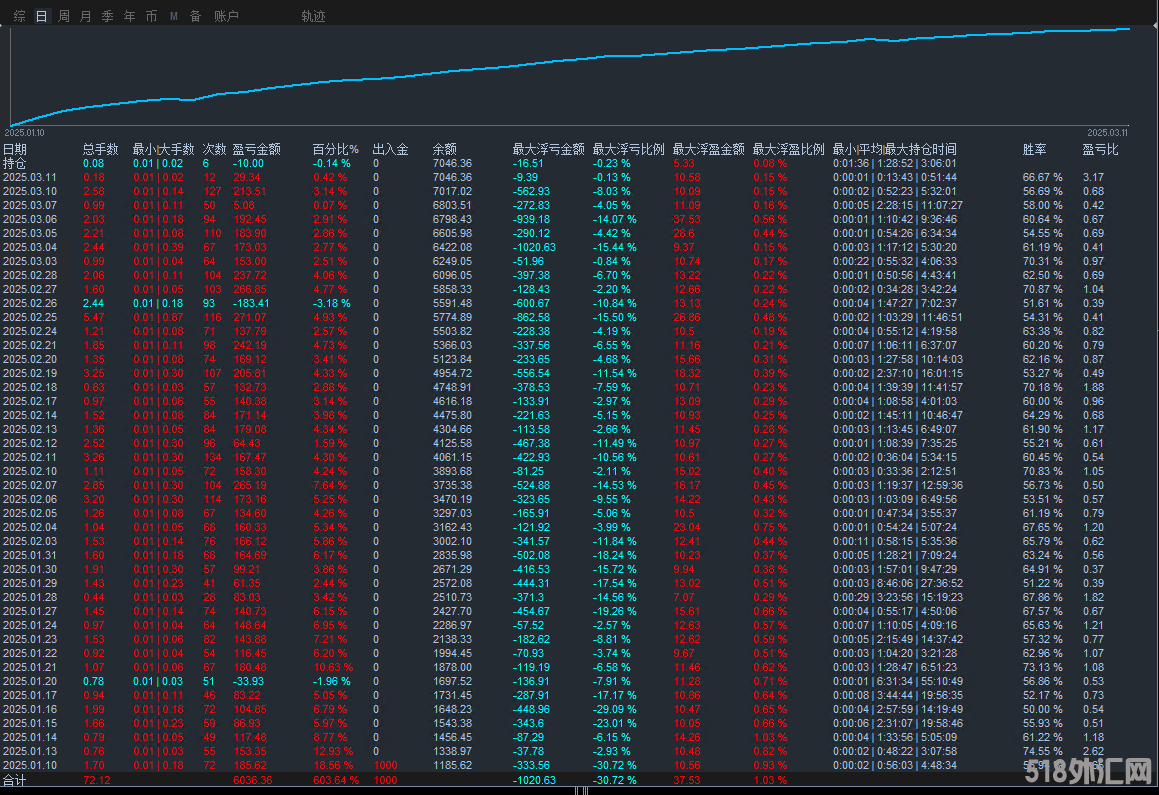Open the 月 monthly tab
Viewport: 1159px width, 795px height.
point(86,16)
